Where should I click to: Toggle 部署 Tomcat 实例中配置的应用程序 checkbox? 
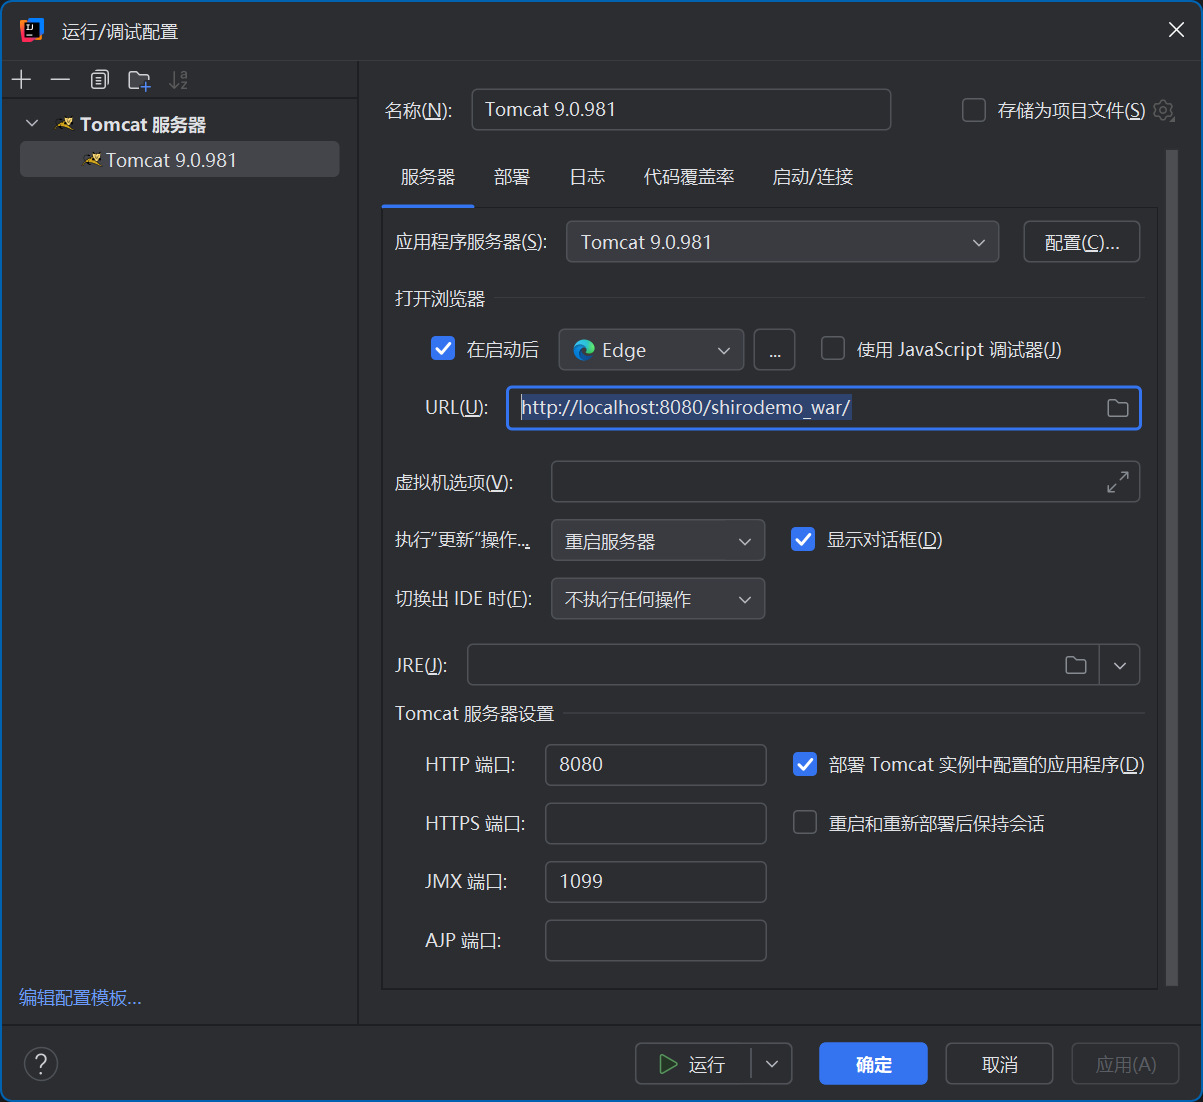tap(805, 764)
